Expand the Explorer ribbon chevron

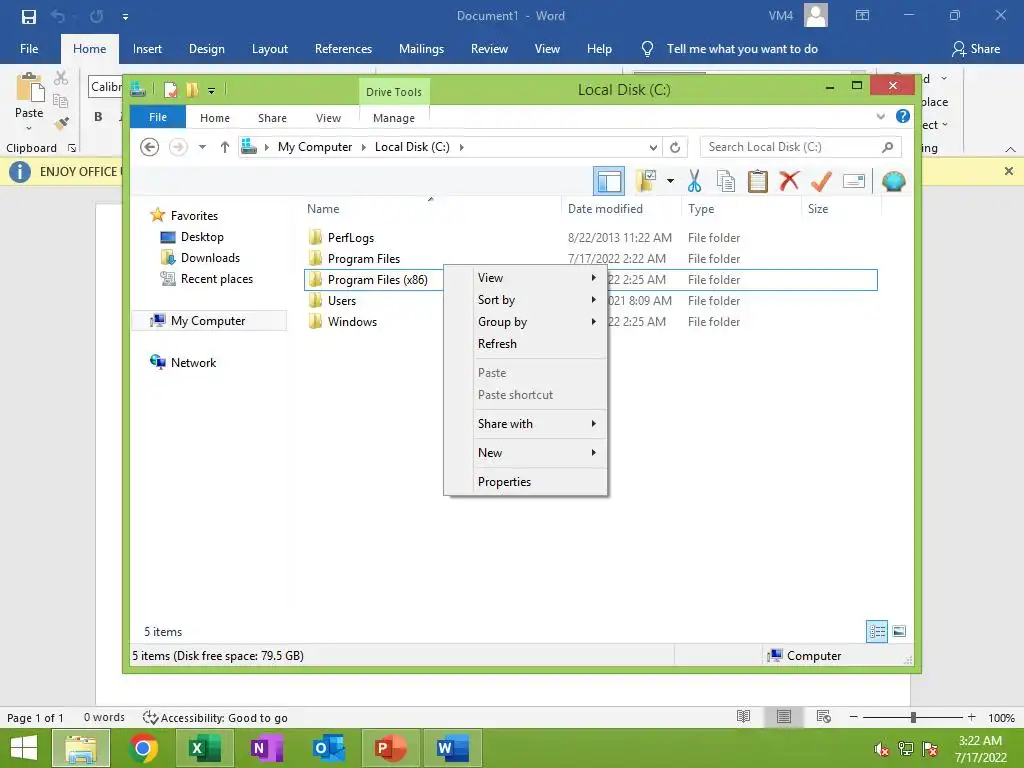880,117
